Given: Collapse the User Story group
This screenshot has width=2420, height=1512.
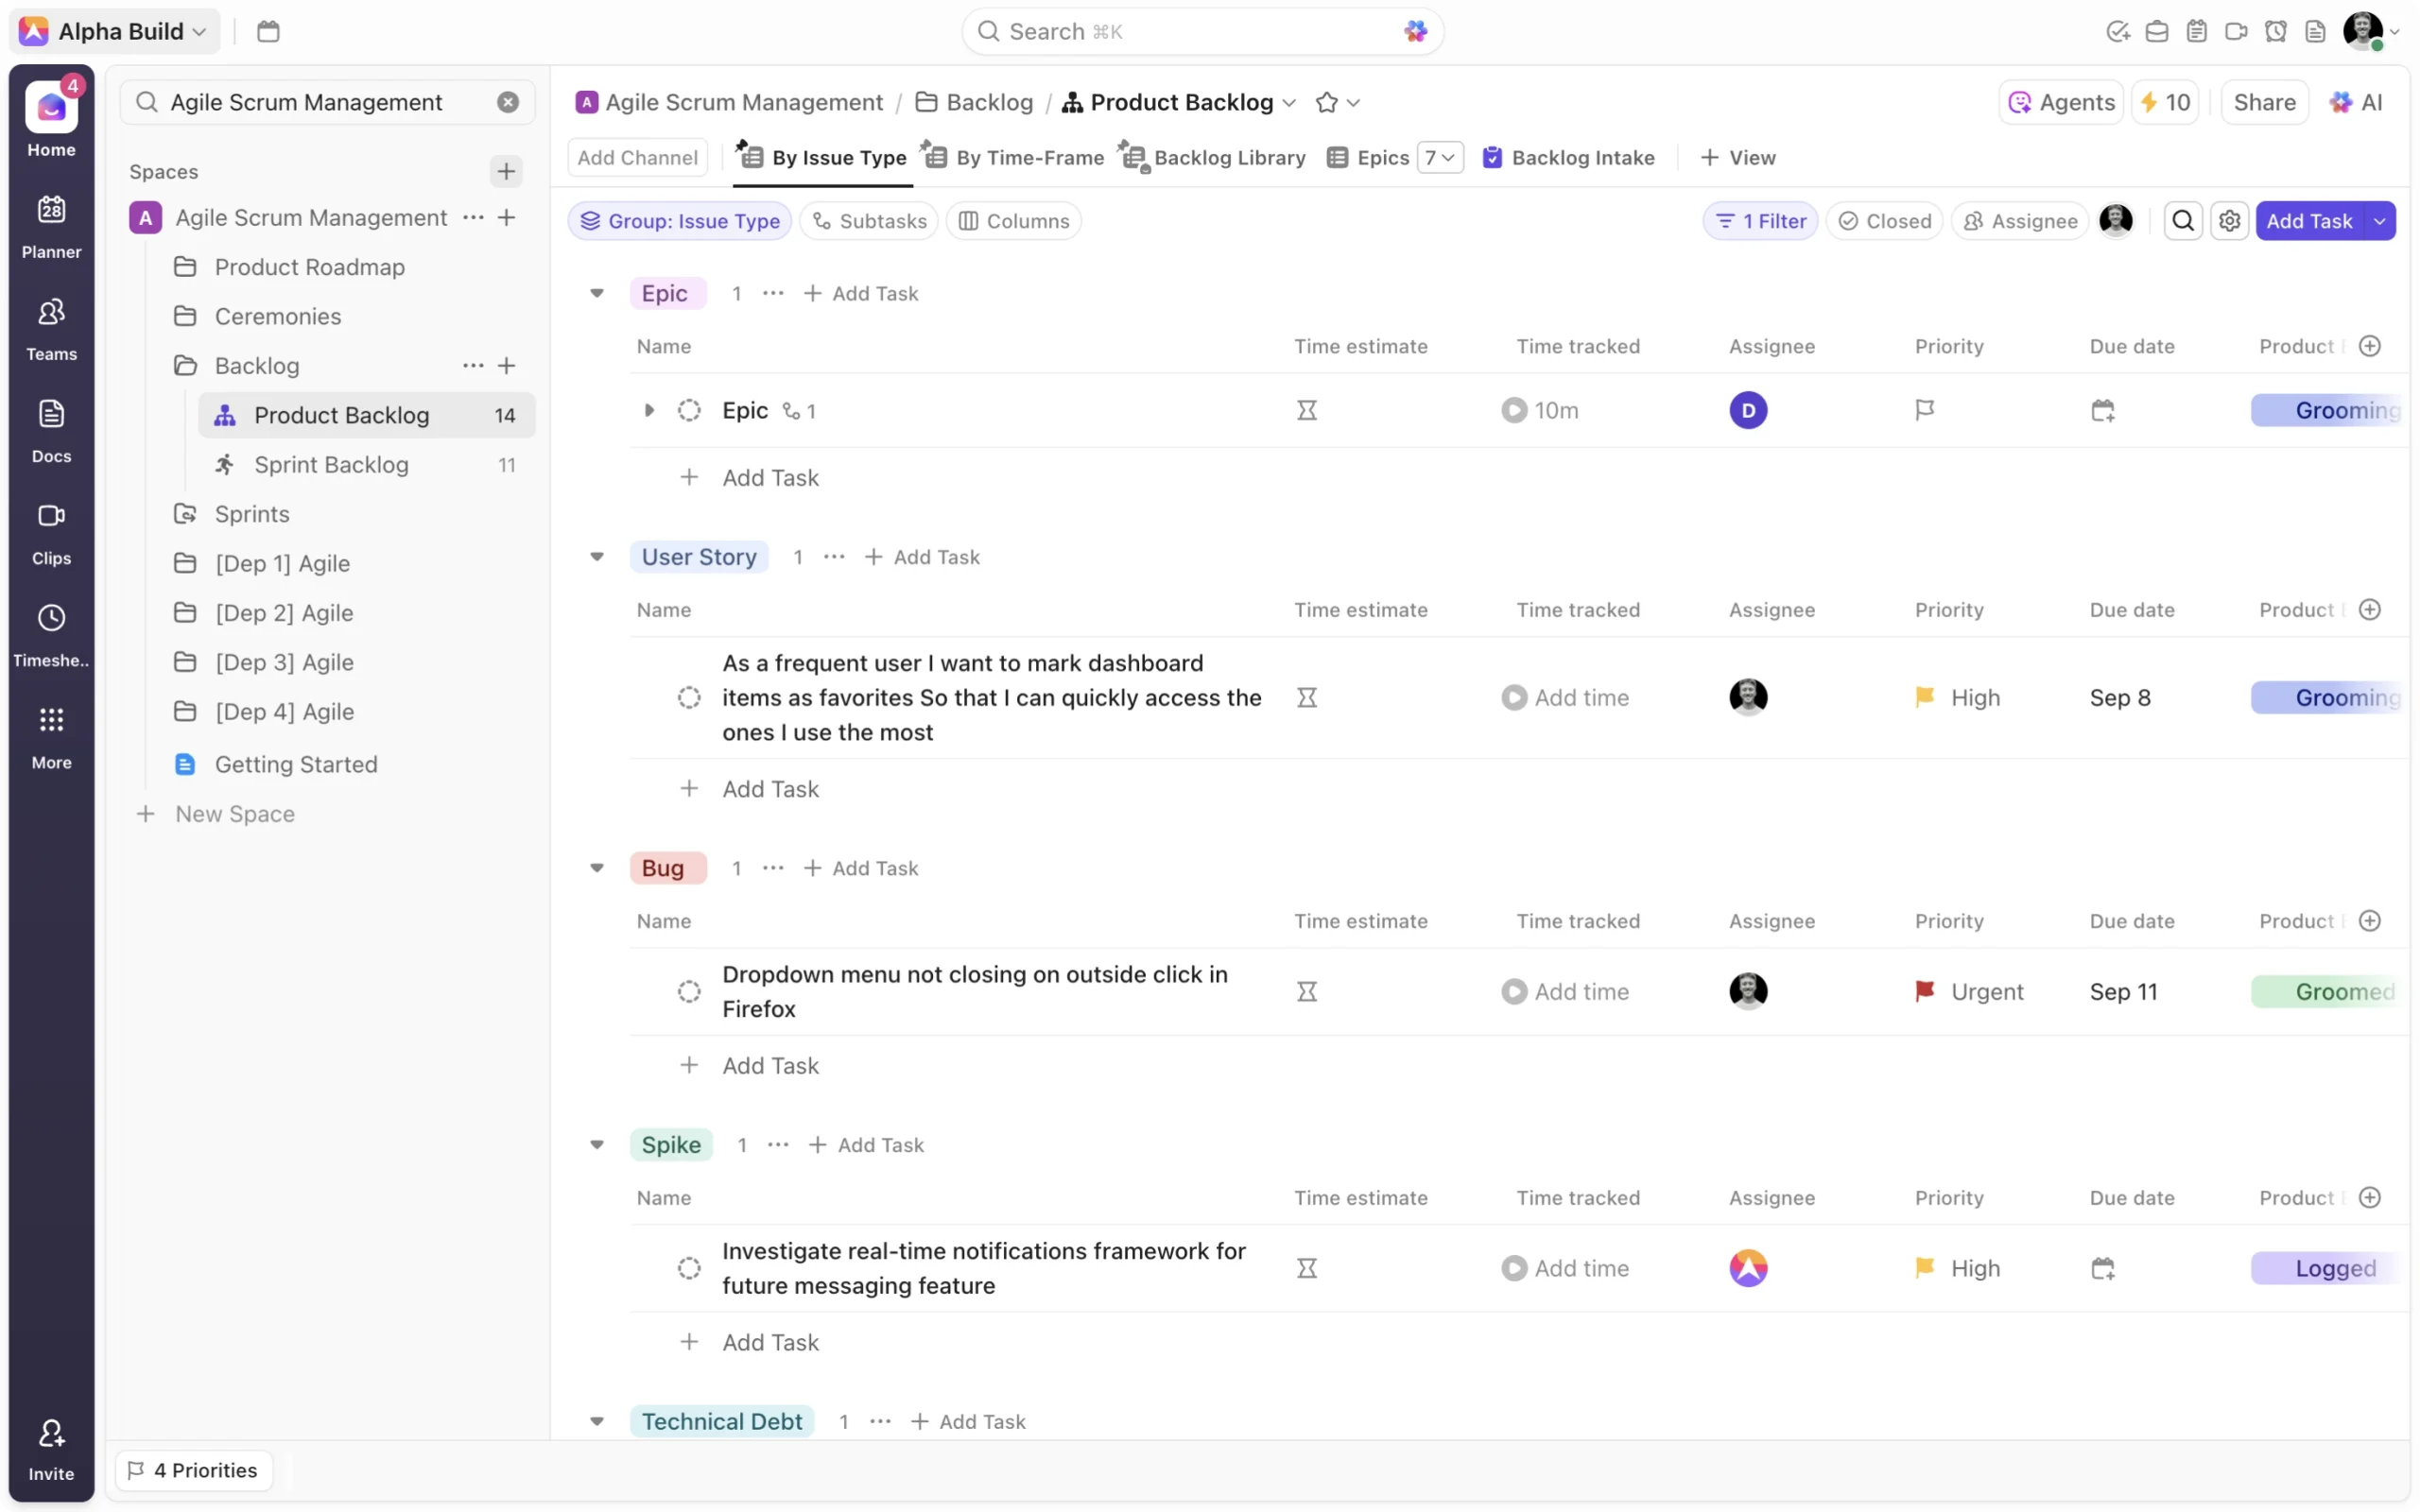Looking at the screenshot, I should 597,557.
